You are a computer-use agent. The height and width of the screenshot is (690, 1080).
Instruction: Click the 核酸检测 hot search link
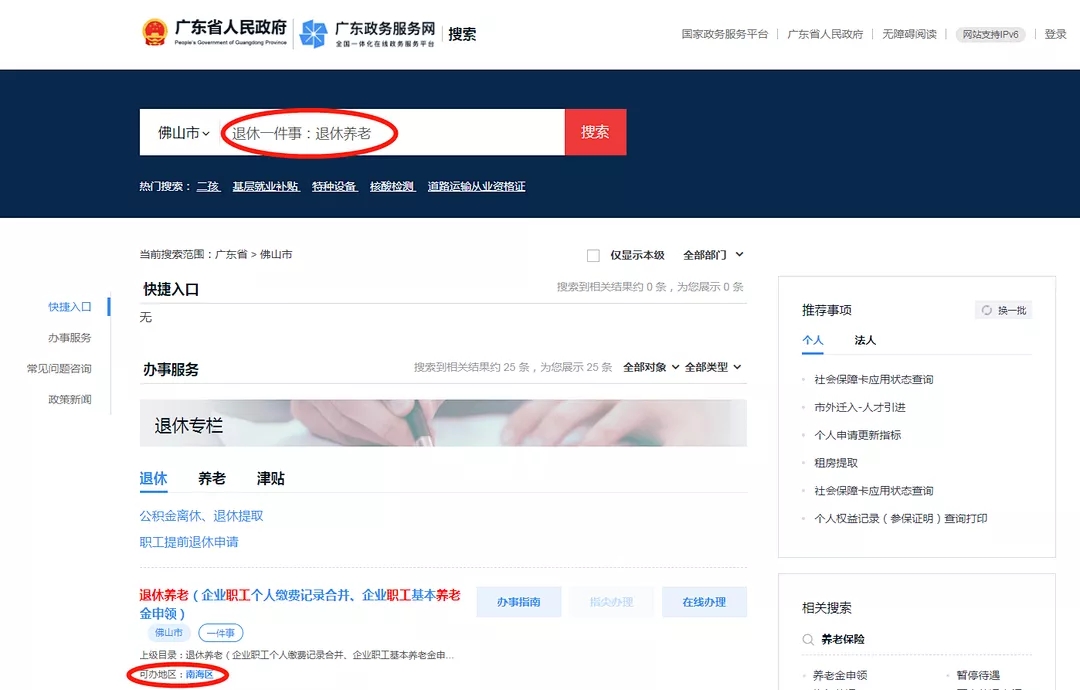tap(392, 187)
